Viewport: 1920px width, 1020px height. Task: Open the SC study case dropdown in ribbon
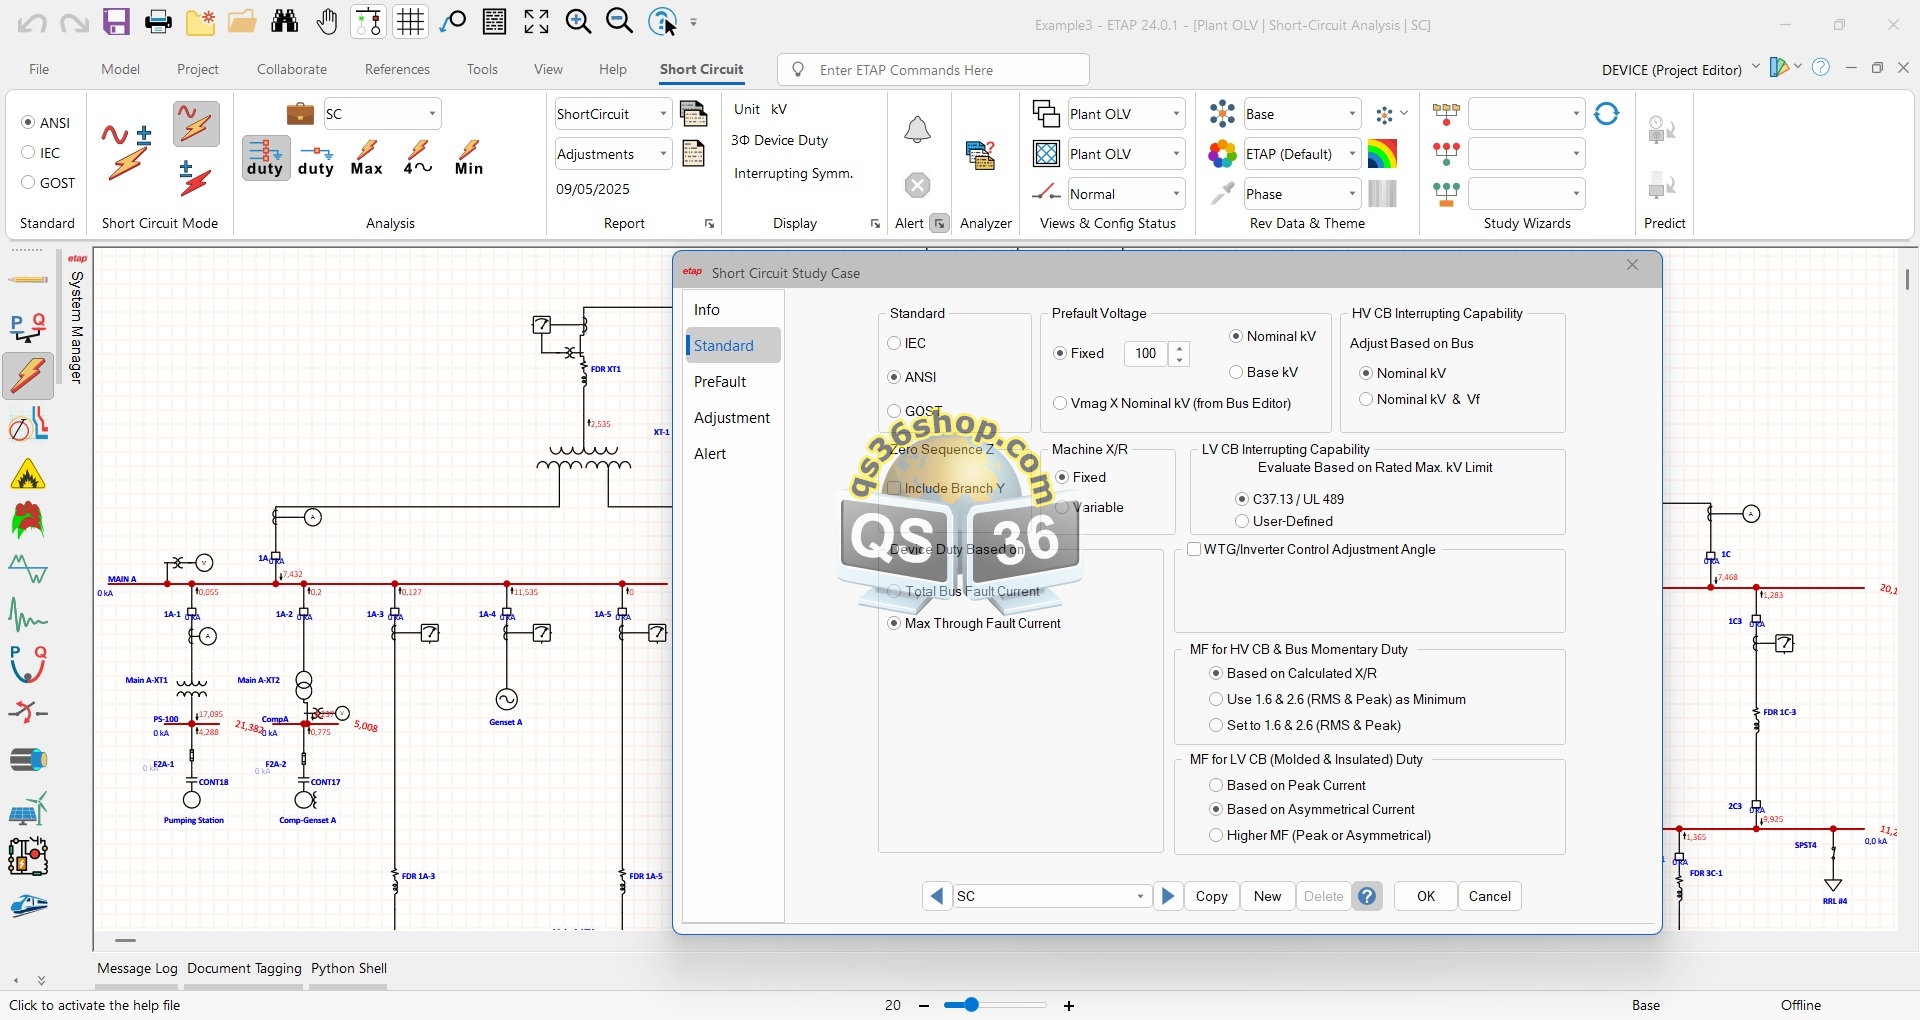click(x=432, y=114)
